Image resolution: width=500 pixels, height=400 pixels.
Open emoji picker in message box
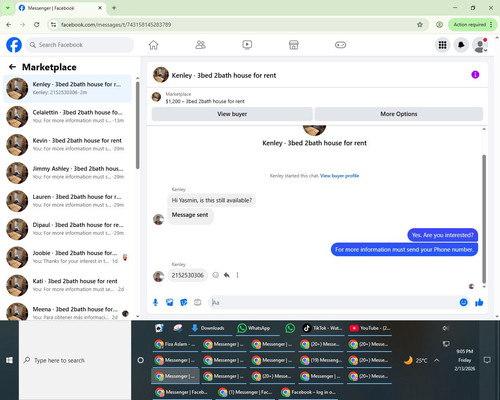[463, 302]
